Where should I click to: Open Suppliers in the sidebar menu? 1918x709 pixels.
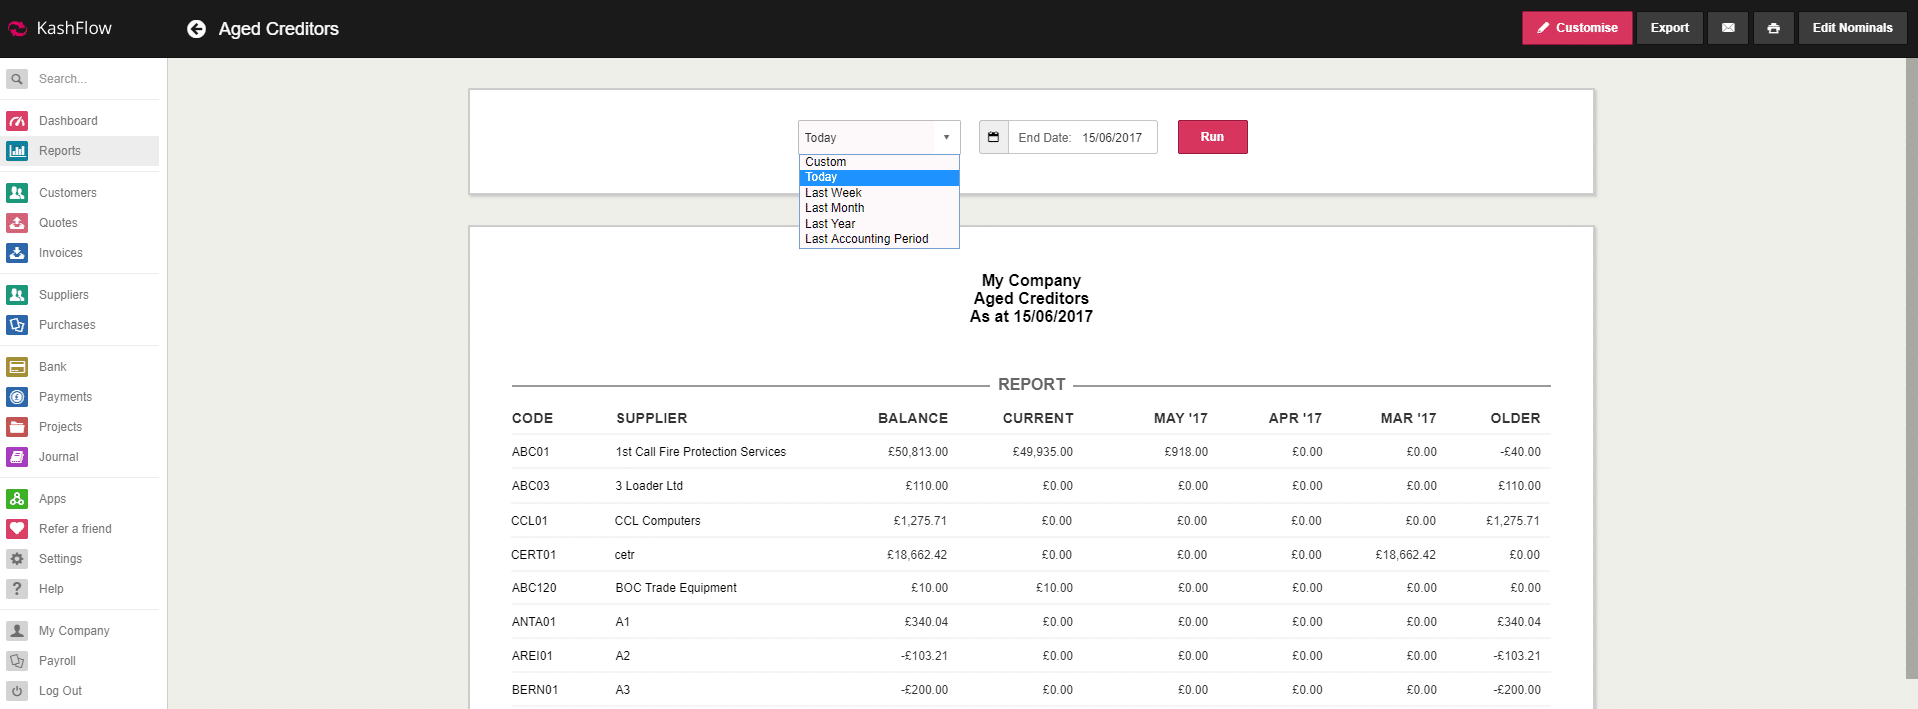tap(63, 295)
